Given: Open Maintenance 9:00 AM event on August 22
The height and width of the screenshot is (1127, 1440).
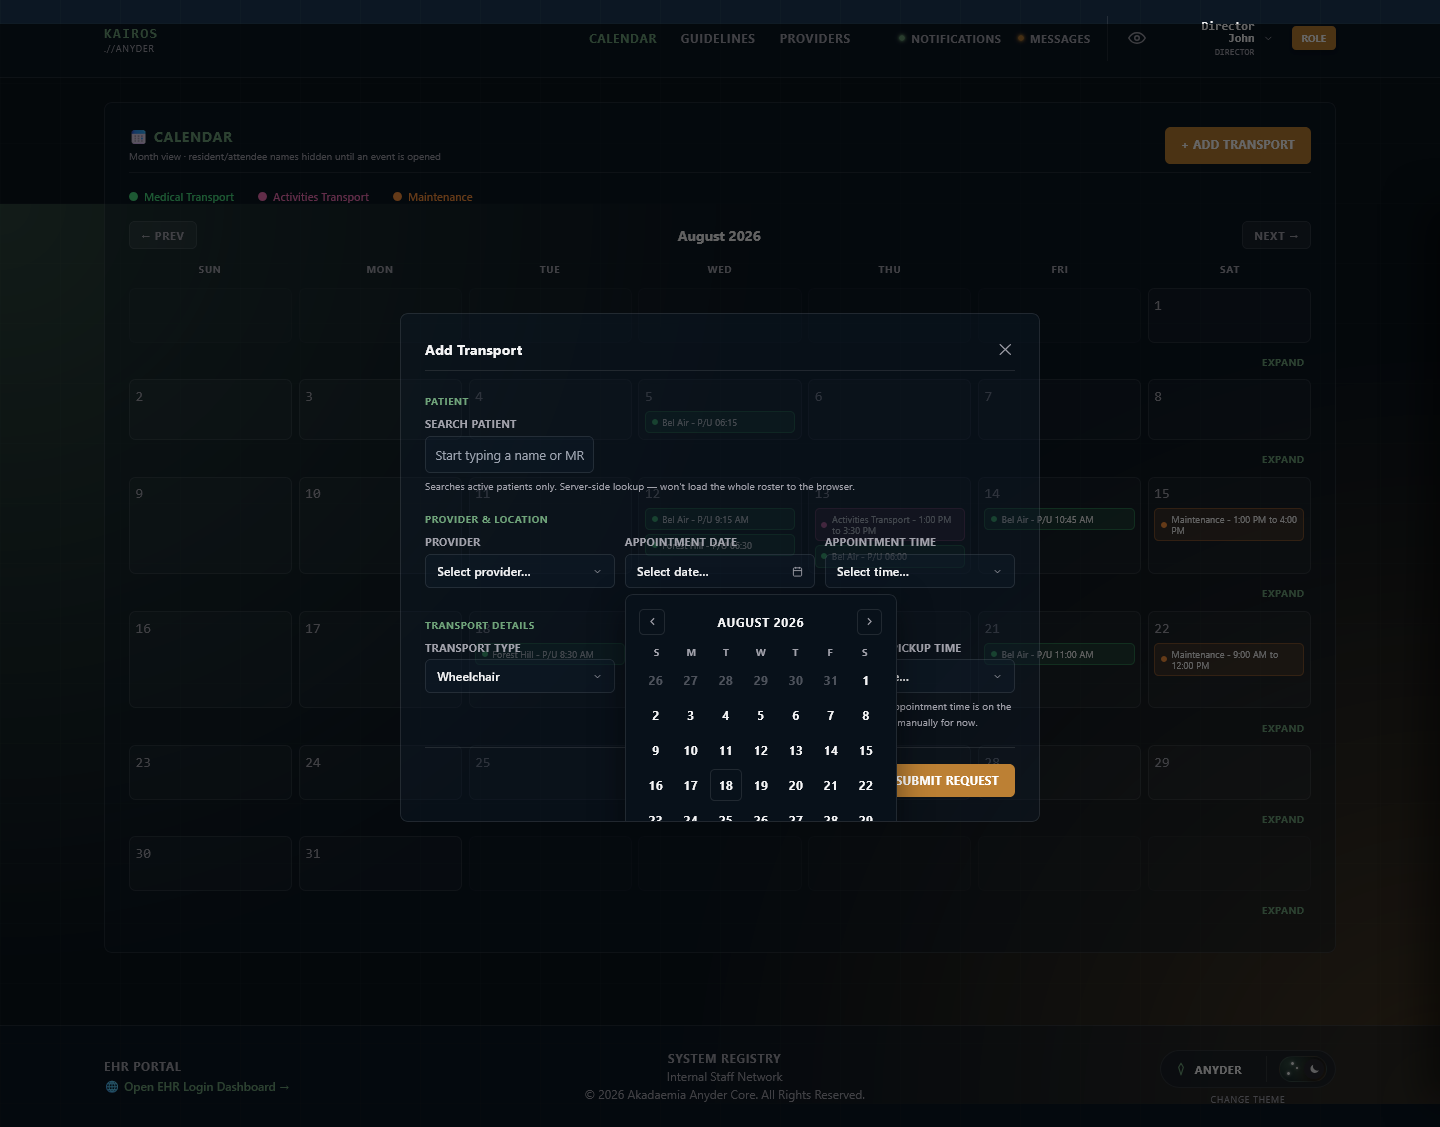Looking at the screenshot, I should [1229, 660].
